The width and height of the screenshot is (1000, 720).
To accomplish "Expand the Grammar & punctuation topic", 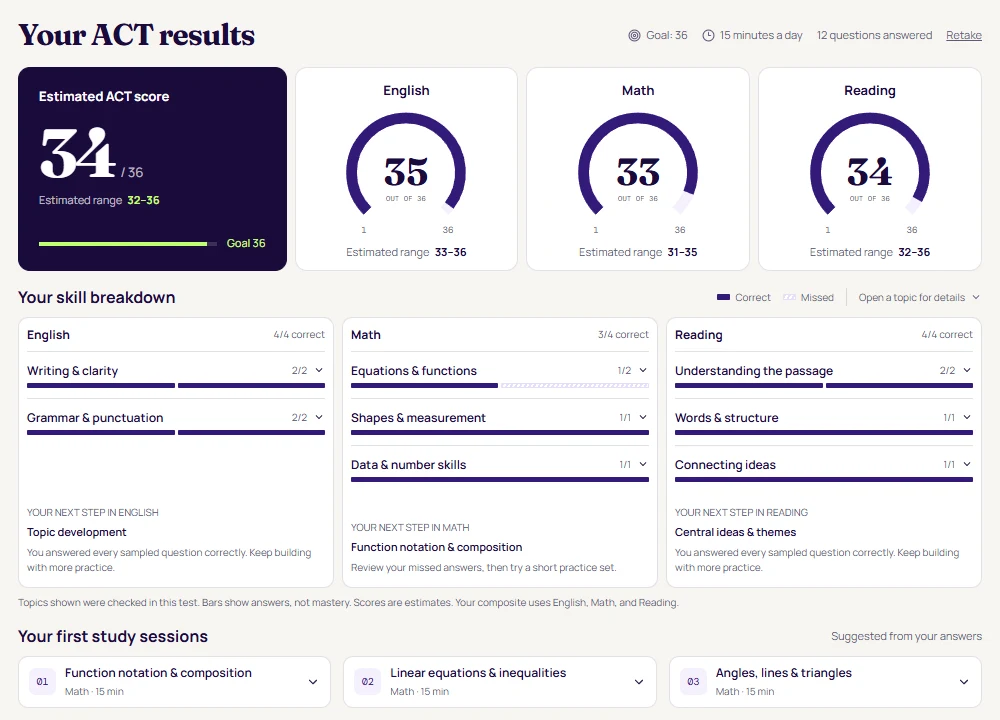I will click(x=319, y=417).
